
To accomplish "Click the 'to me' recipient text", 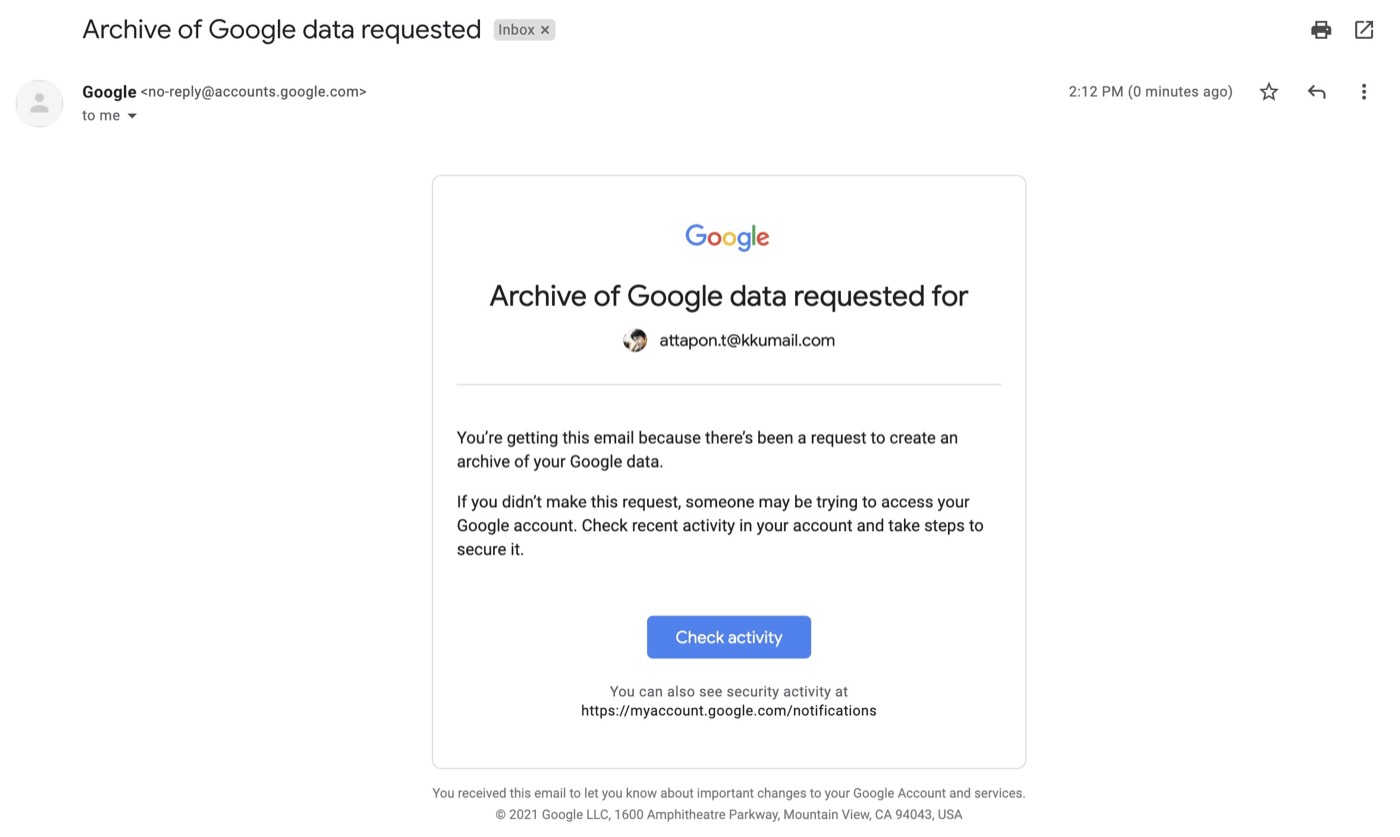I will coord(101,116).
